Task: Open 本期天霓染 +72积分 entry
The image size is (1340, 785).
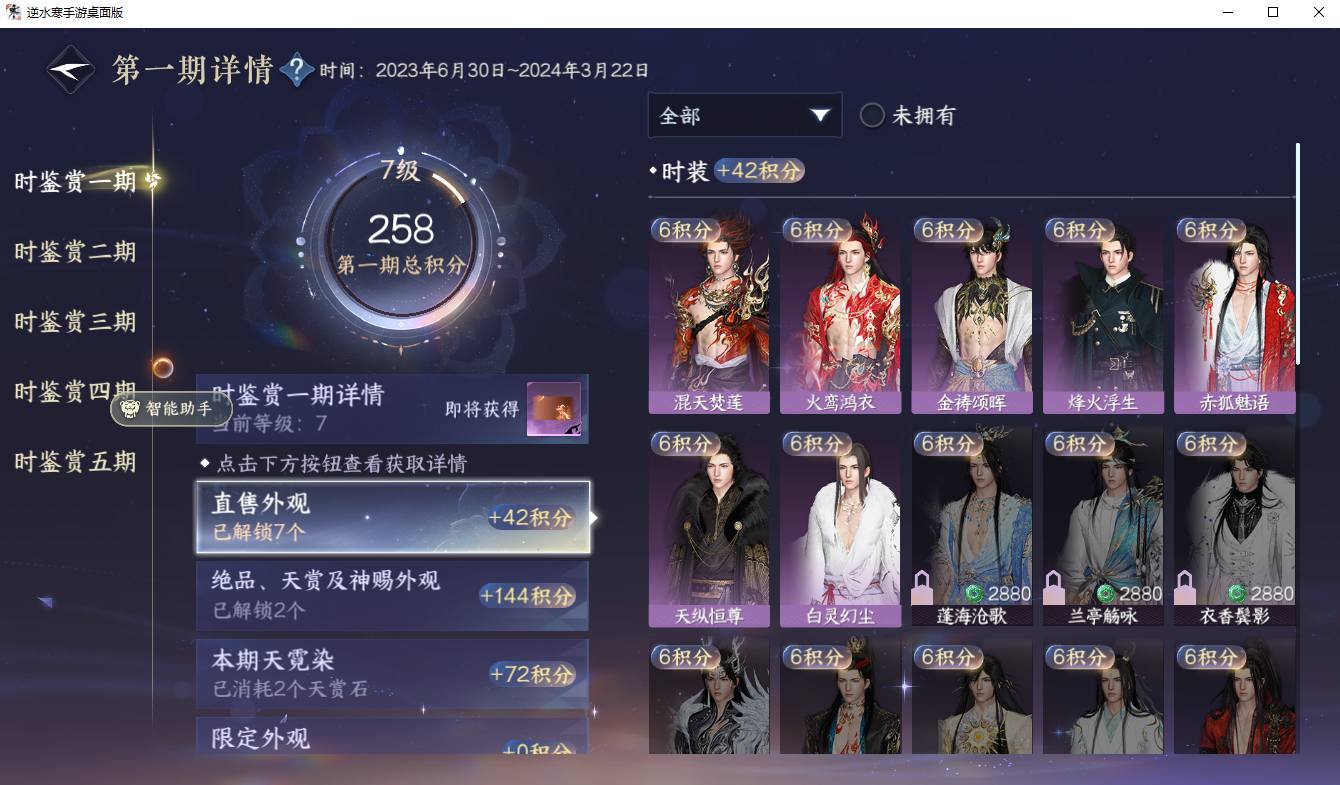Action: (392, 673)
